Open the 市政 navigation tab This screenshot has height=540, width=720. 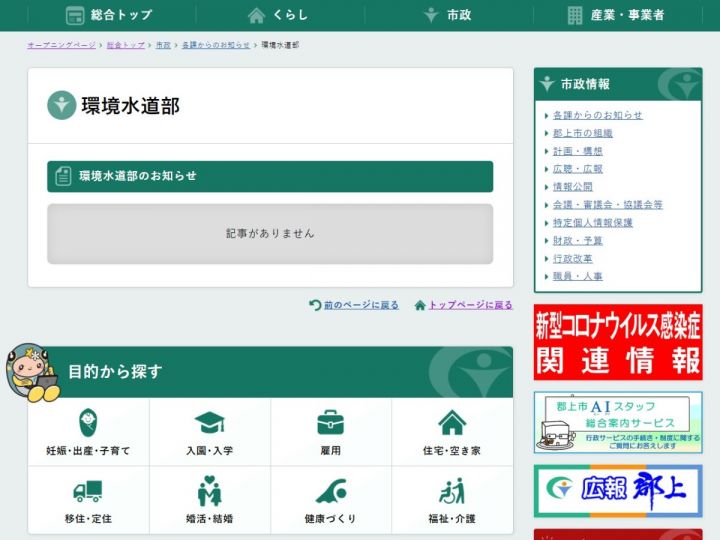click(447, 15)
